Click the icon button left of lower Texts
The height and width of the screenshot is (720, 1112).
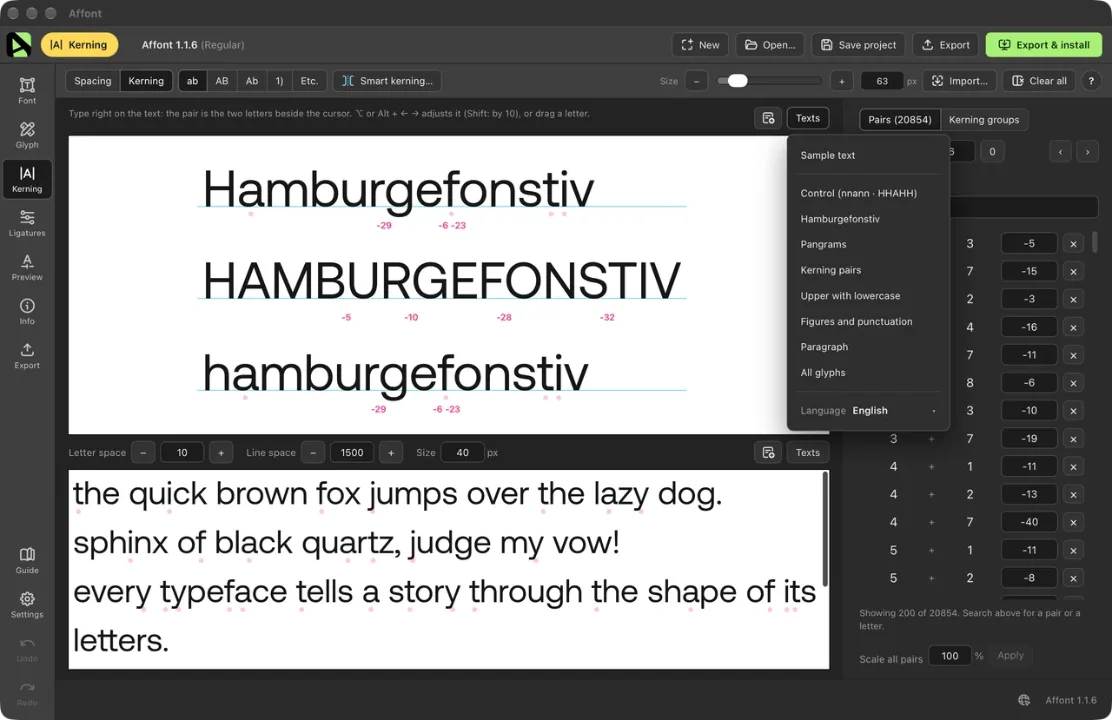coord(768,453)
